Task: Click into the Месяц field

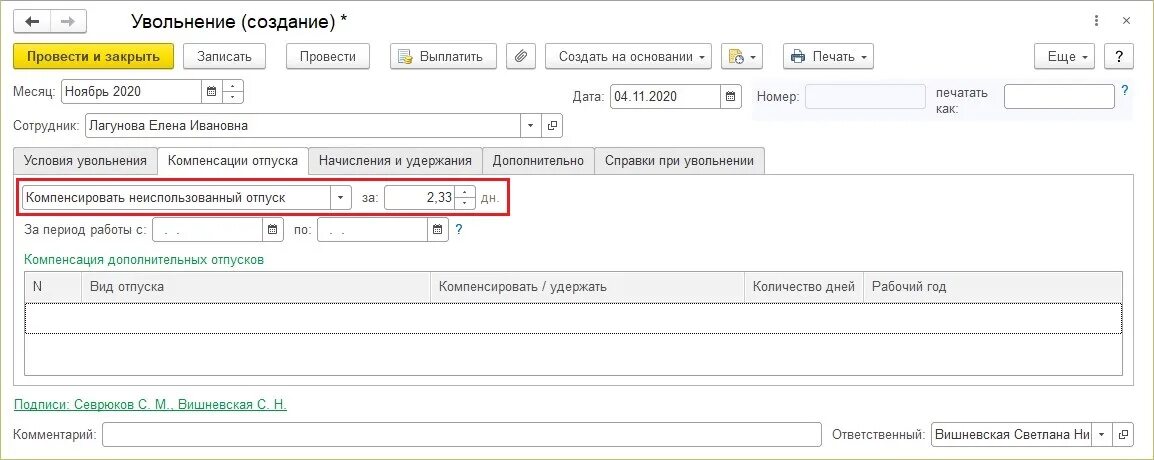Action: (x=131, y=92)
